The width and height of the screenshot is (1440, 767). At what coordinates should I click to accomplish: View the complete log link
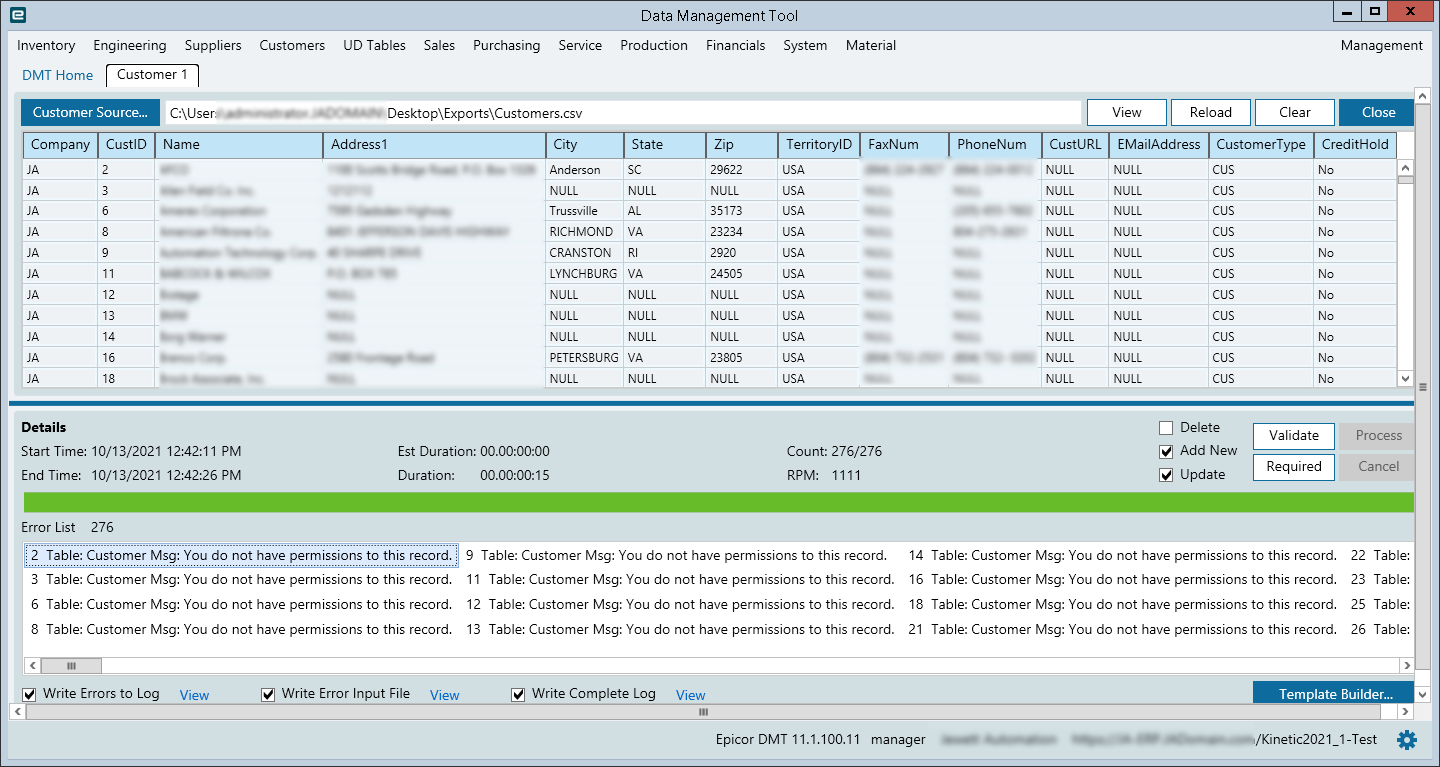coord(691,695)
